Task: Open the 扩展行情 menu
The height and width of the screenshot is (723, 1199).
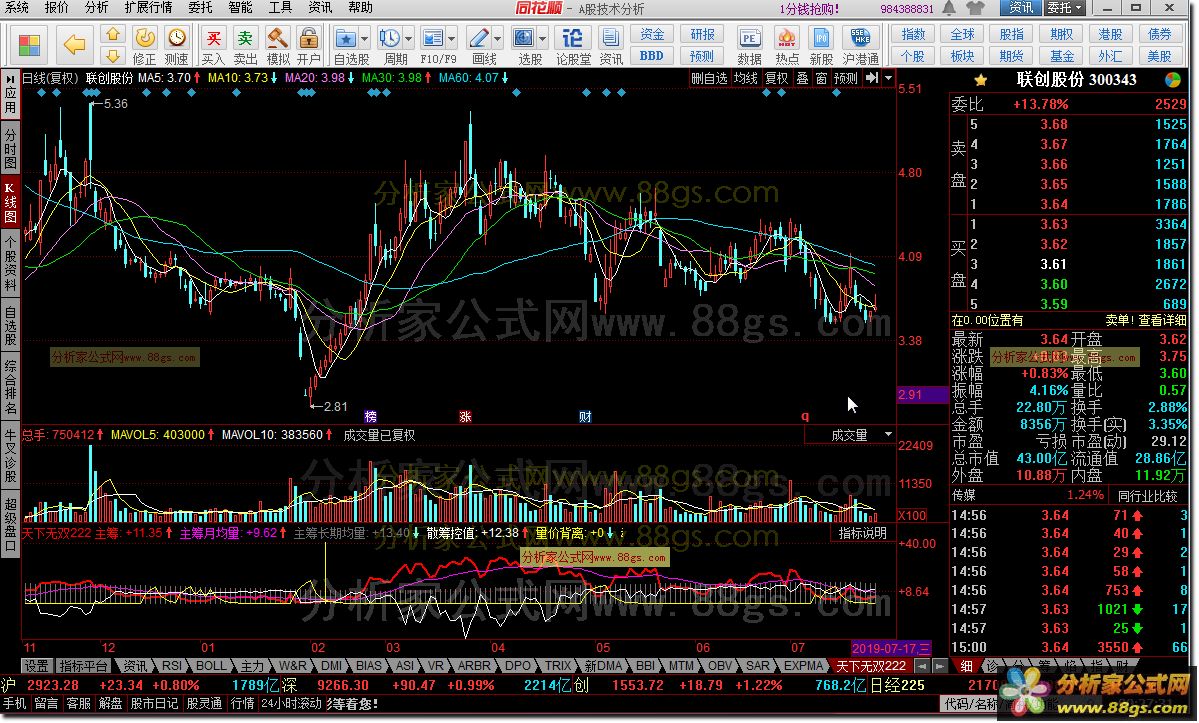Action: point(148,8)
